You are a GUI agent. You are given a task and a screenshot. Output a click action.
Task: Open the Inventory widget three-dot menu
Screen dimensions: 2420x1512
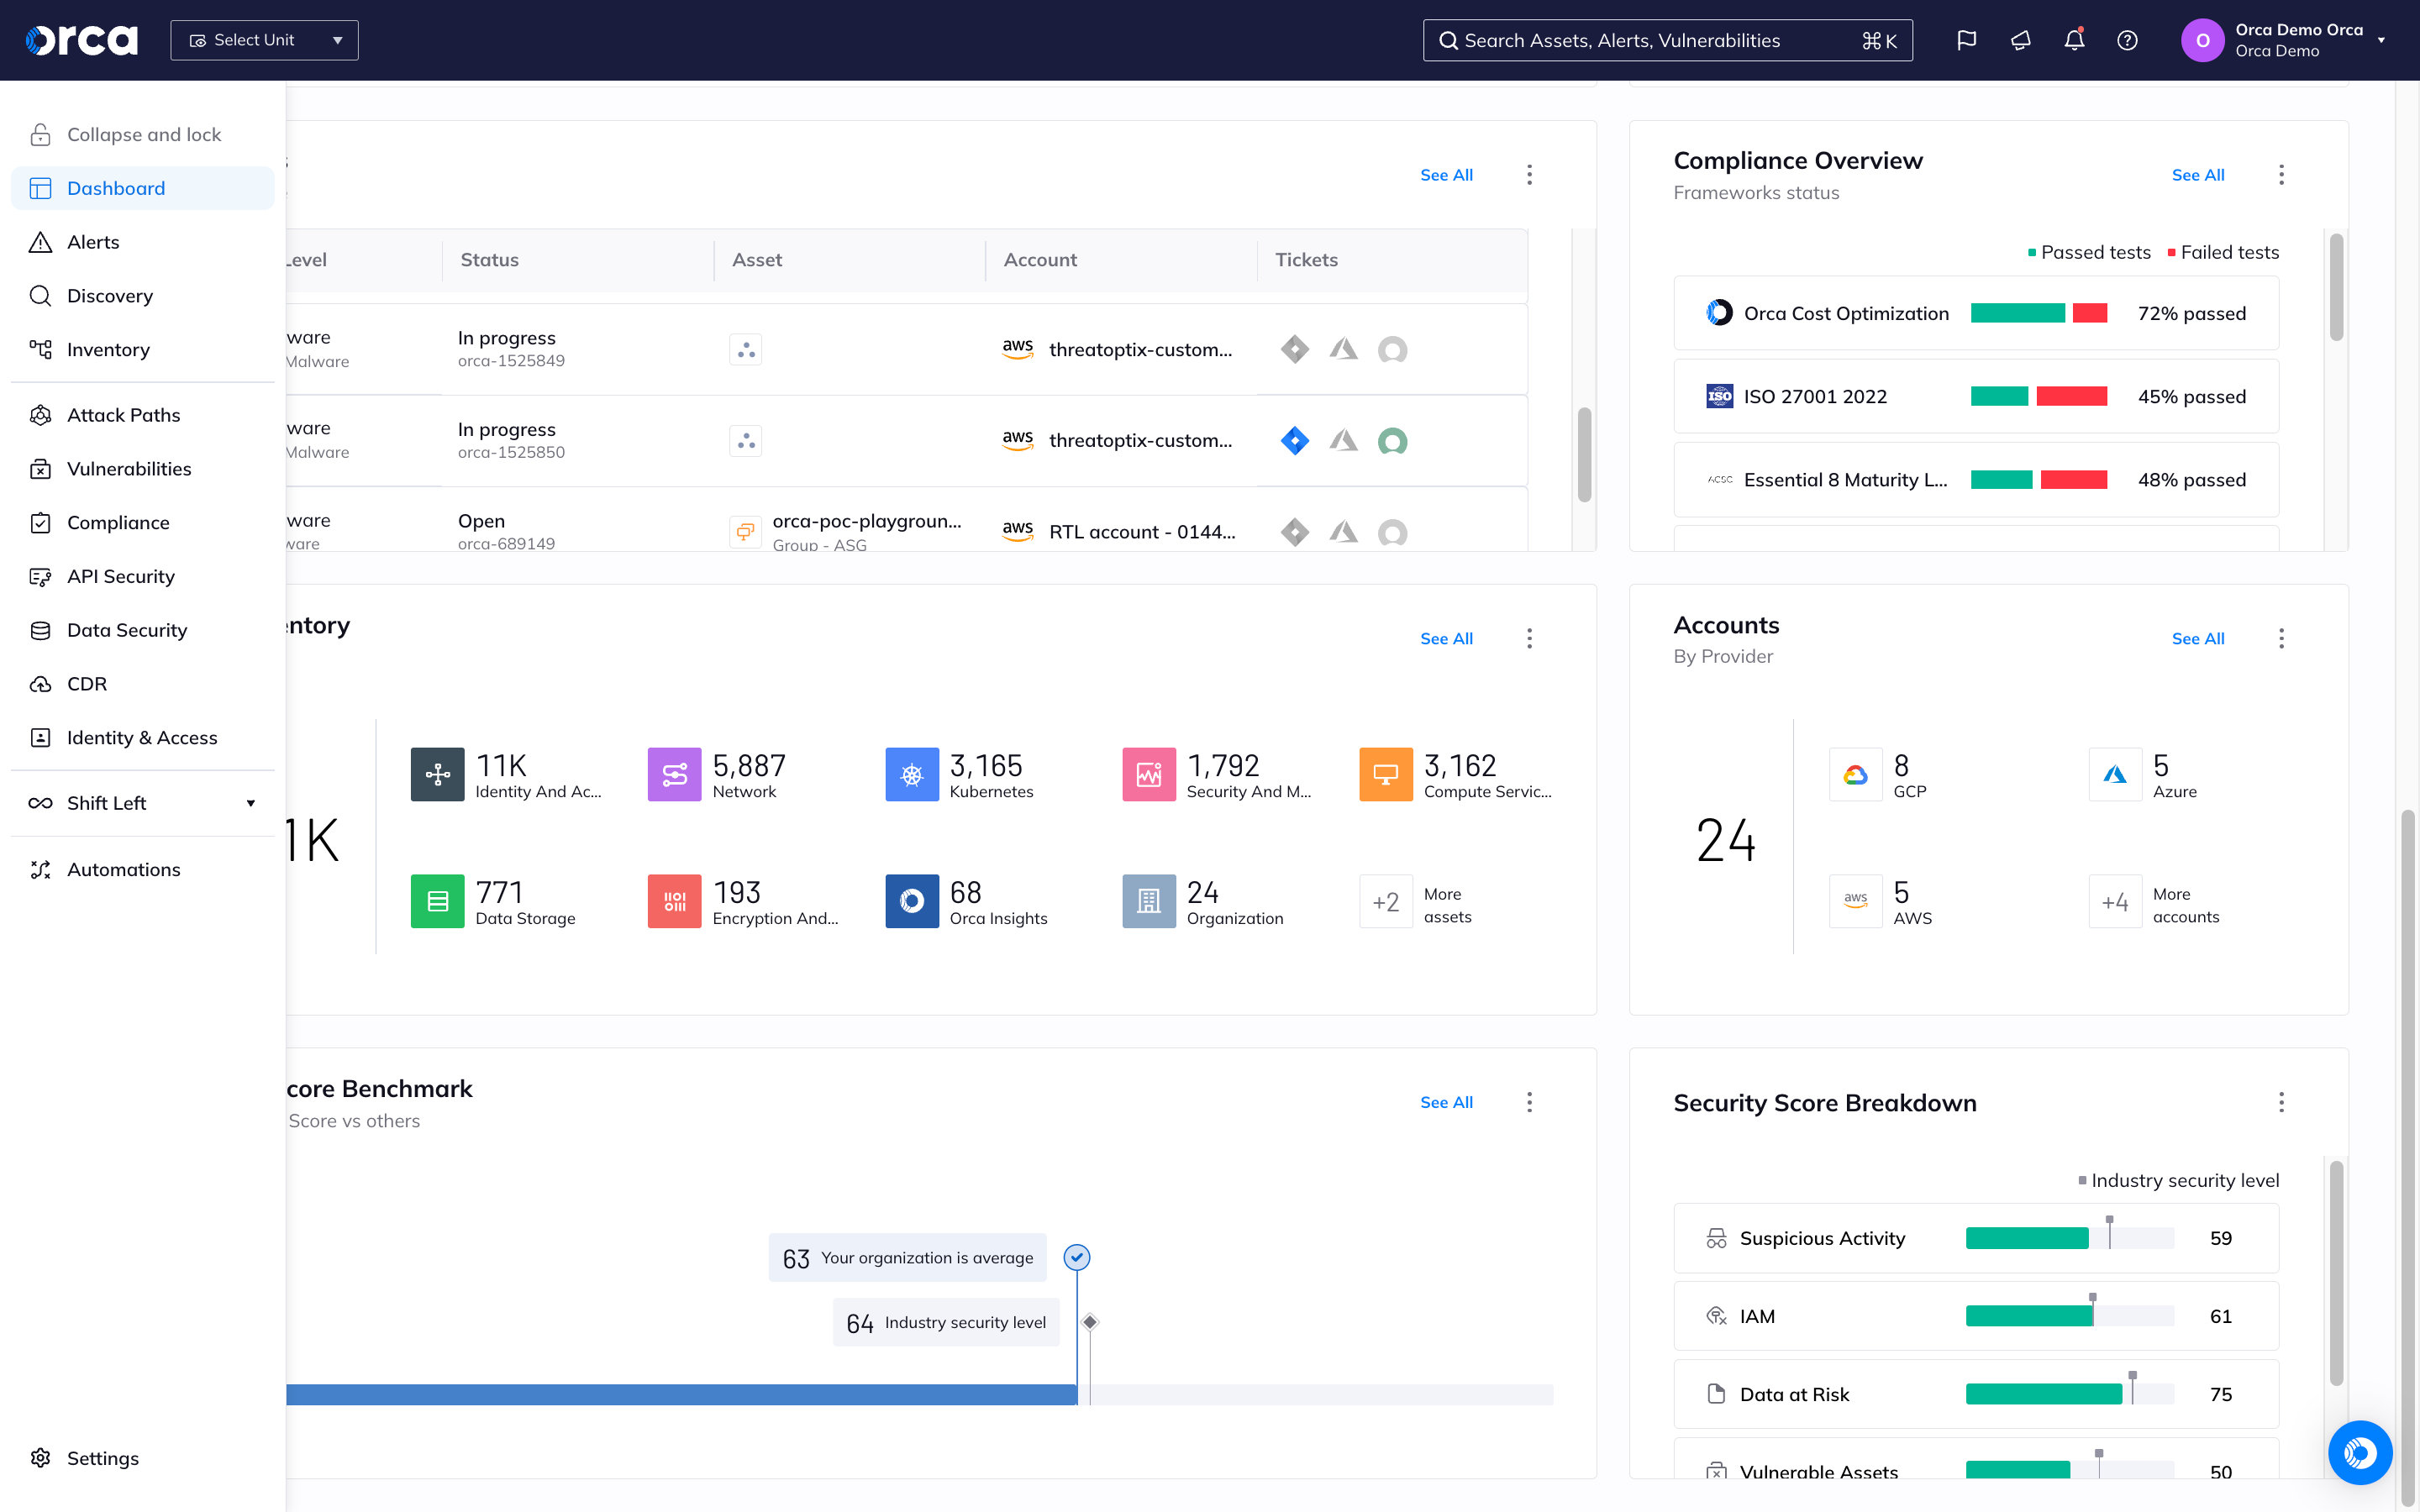point(1529,638)
